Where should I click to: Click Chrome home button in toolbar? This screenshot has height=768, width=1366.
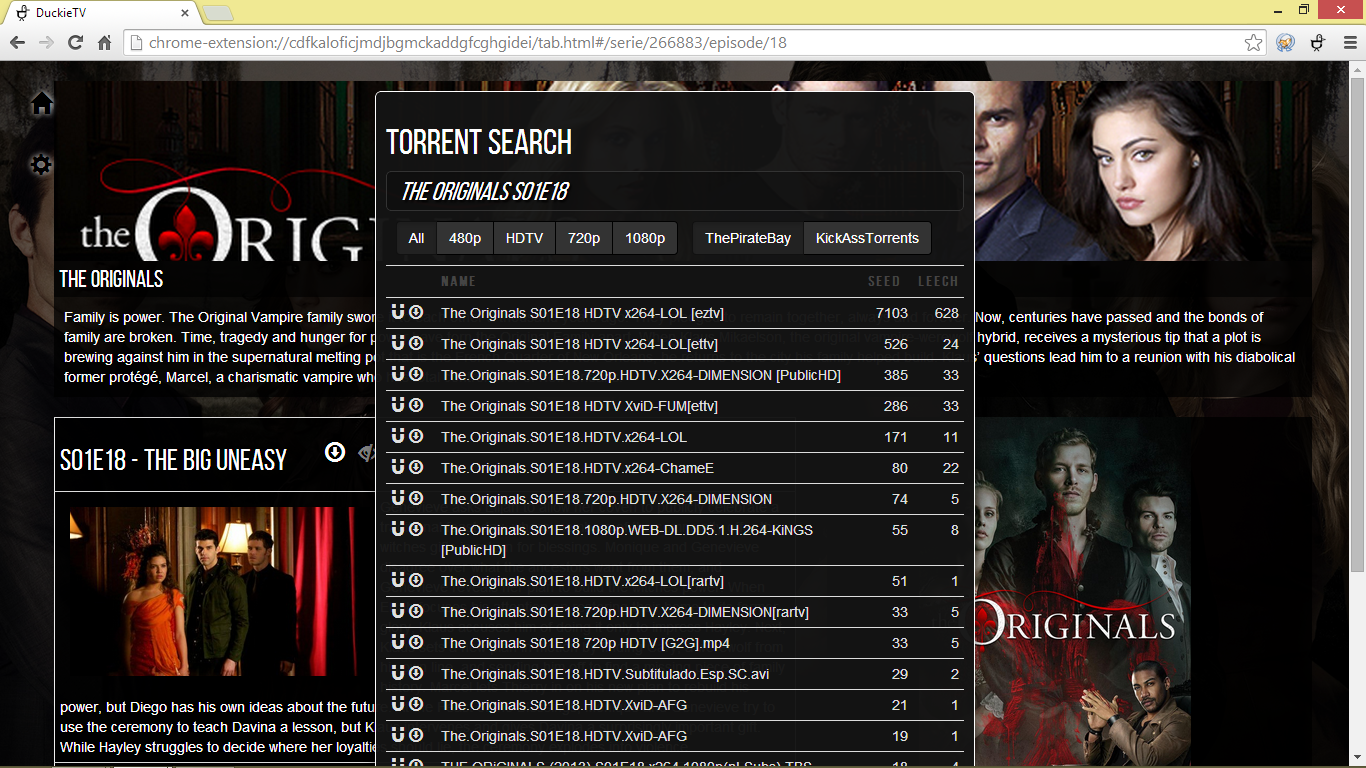coord(104,43)
